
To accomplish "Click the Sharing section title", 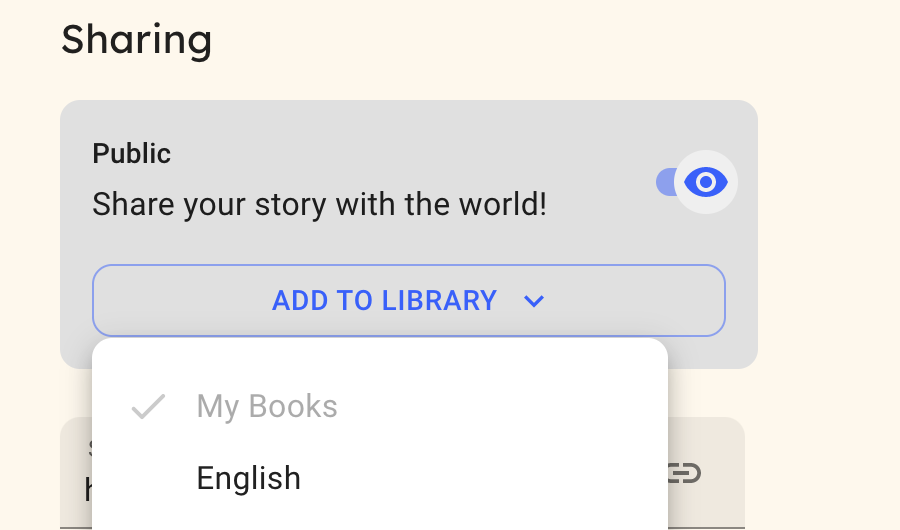I will click(x=137, y=40).
